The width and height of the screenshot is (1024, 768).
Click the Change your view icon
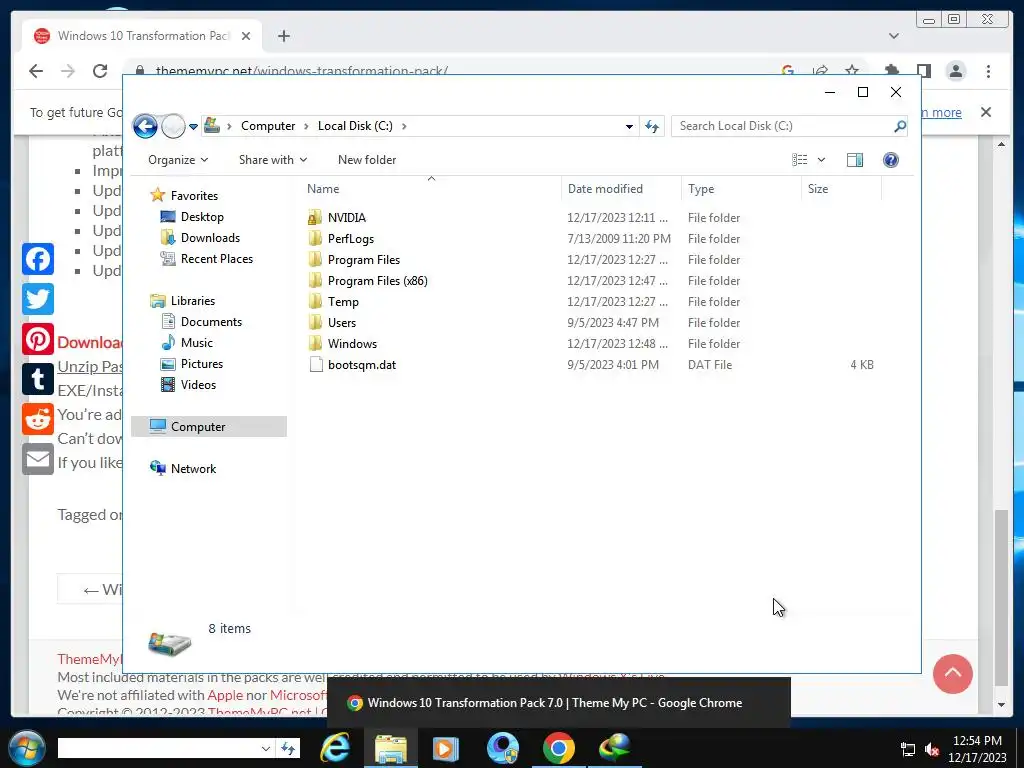click(x=799, y=160)
